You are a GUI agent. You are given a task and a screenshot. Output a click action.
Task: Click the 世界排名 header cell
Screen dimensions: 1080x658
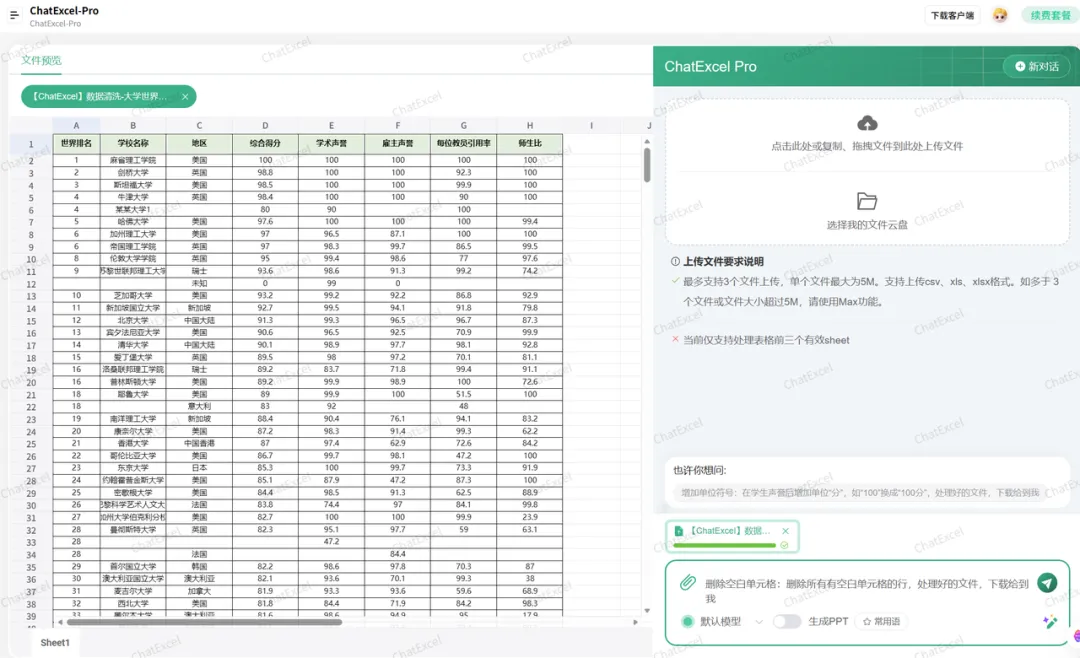(x=76, y=143)
